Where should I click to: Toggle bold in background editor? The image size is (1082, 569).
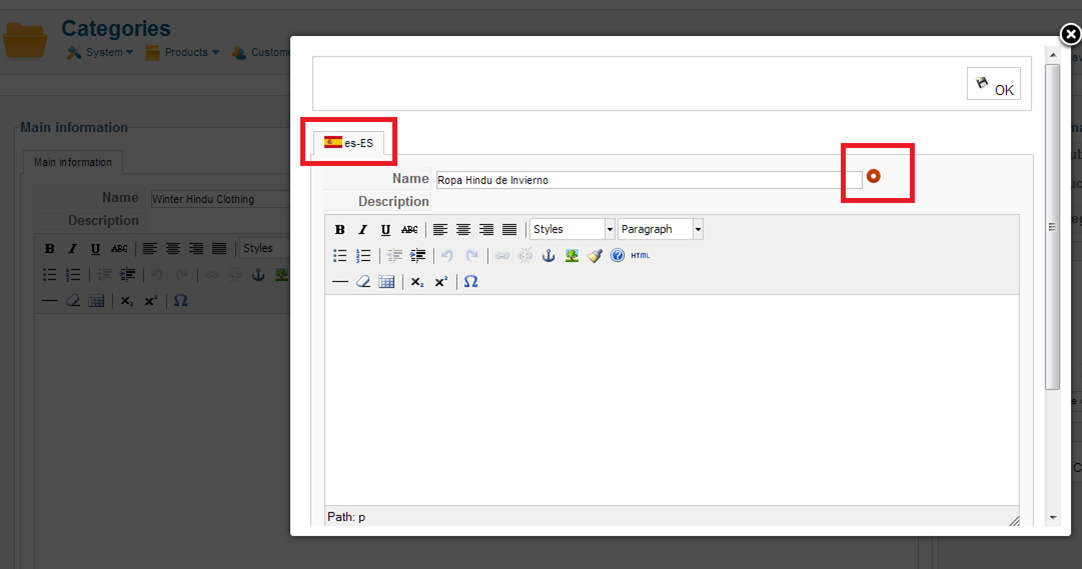coord(49,249)
